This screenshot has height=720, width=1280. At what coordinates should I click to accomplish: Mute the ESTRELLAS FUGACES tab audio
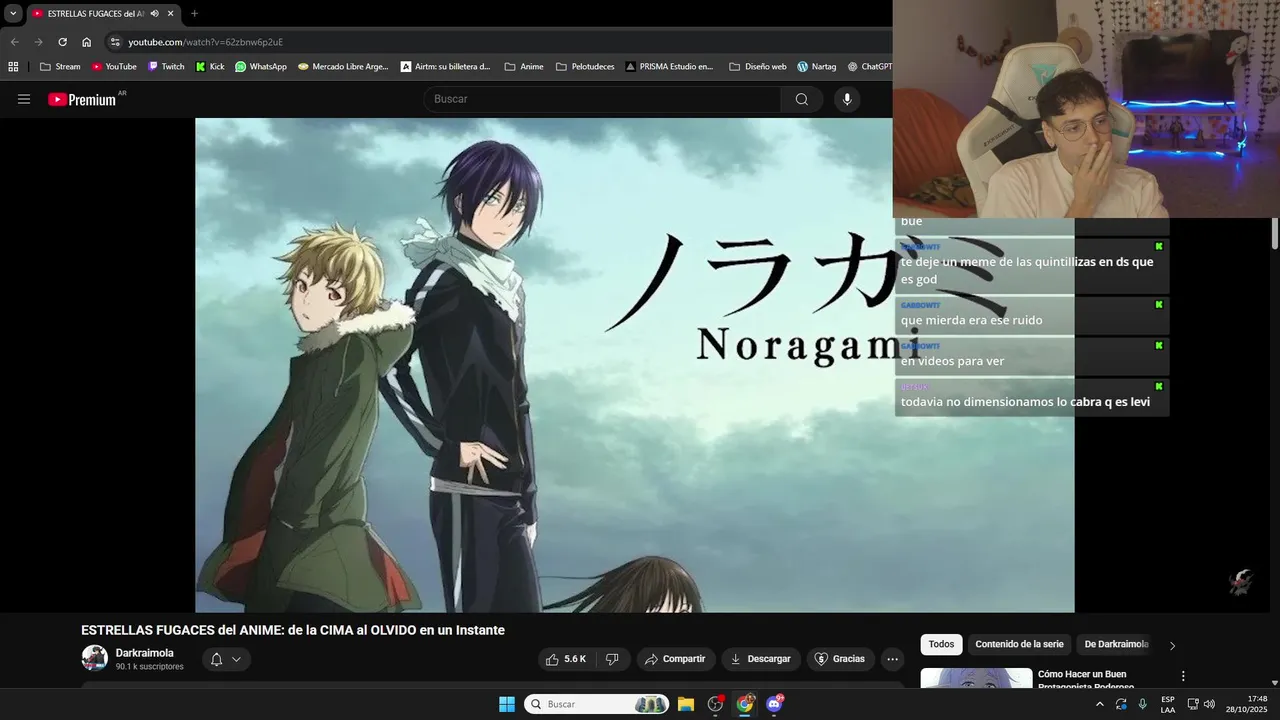(154, 14)
